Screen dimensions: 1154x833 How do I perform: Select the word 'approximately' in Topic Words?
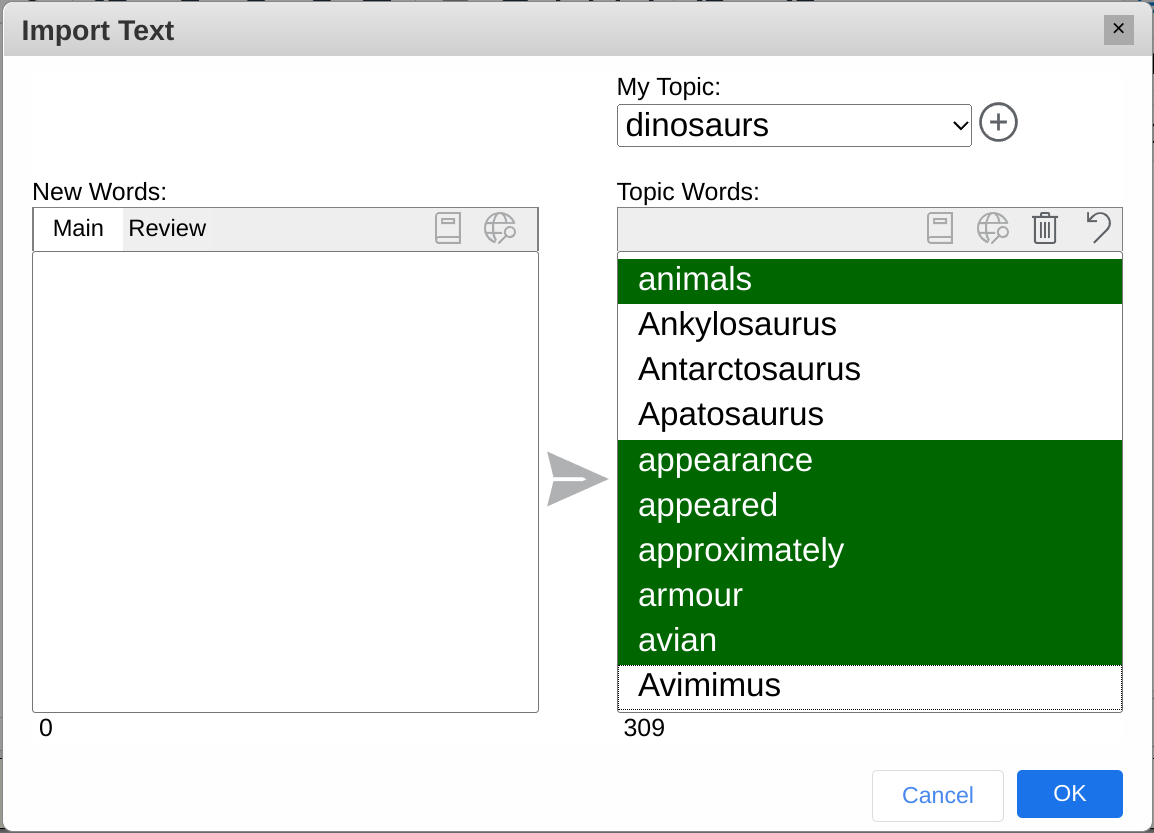pyautogui.click(x=870, y=551)
